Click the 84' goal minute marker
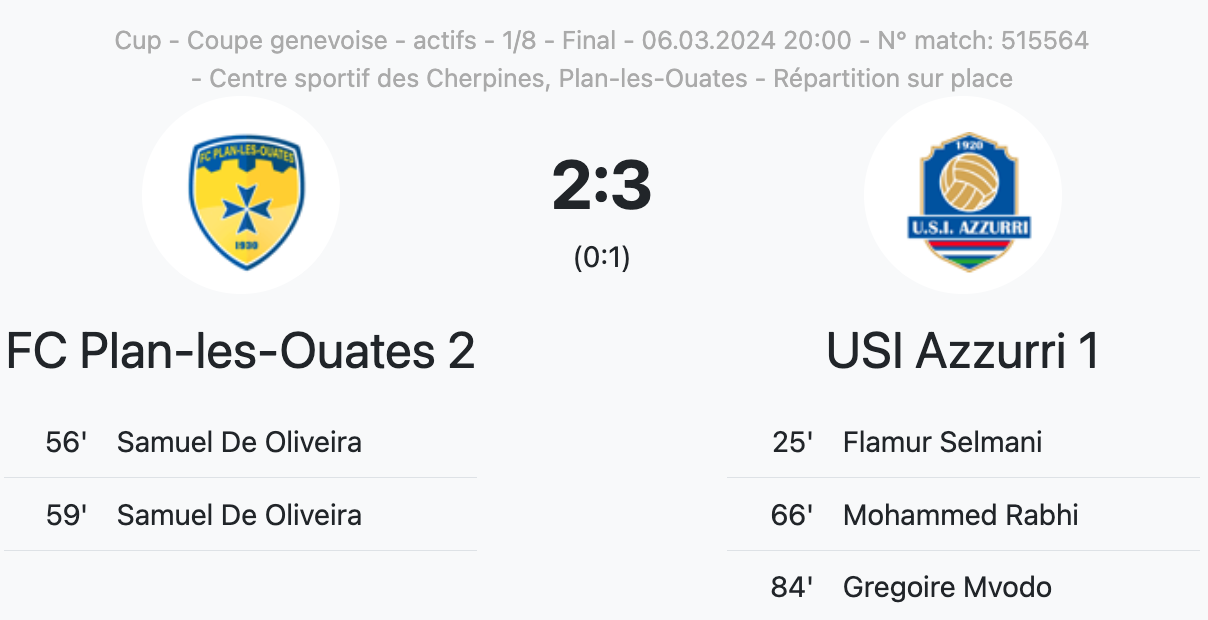This screenshot has width=1208, height=620. click(792, 587)
